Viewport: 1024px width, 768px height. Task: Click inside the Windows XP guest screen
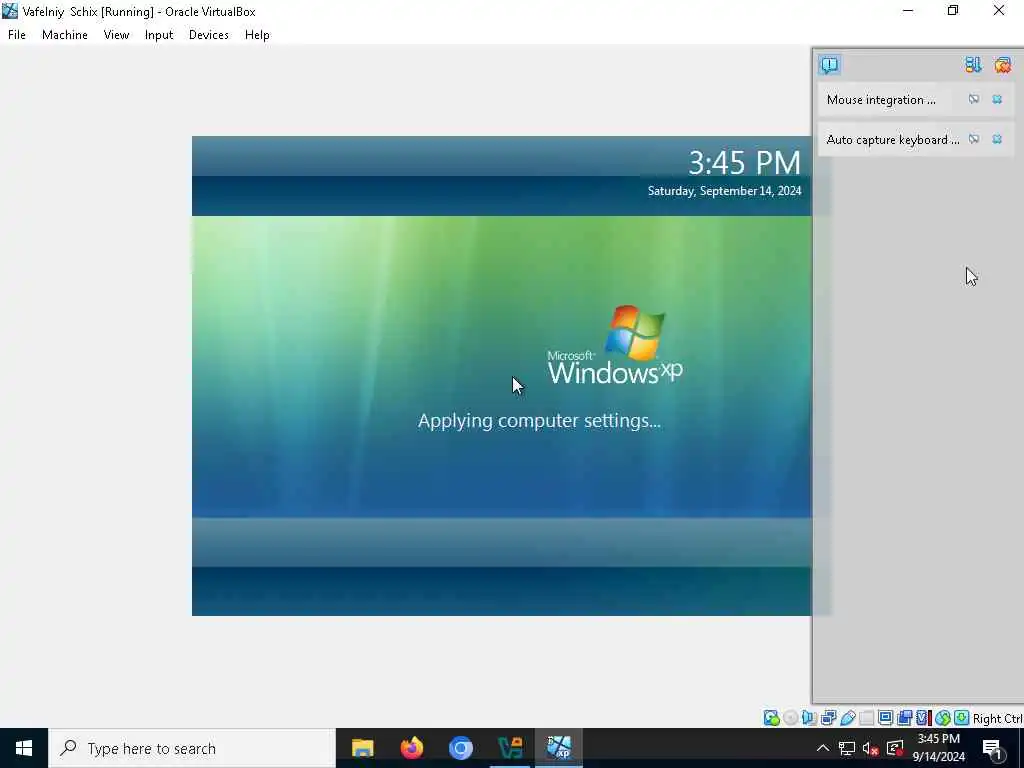(x=502, y=376)
